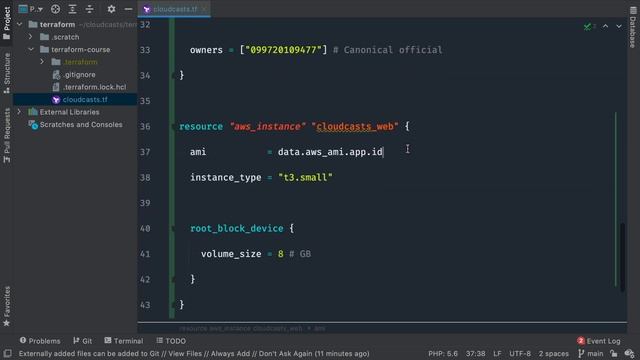Click line number 37 in gutter
The height and width of the screenshot is (360, 640).
pyautogui.click(x=145, y=152)
